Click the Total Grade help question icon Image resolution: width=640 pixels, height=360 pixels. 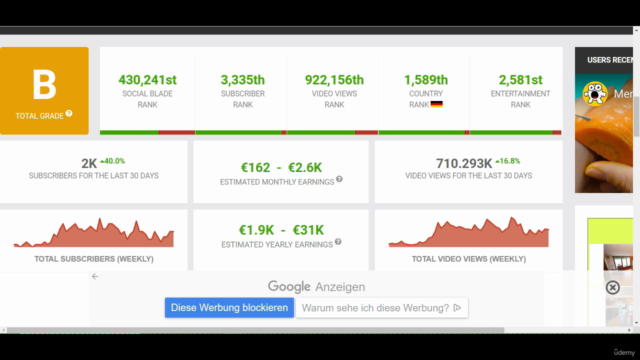[x=69, y=113]
